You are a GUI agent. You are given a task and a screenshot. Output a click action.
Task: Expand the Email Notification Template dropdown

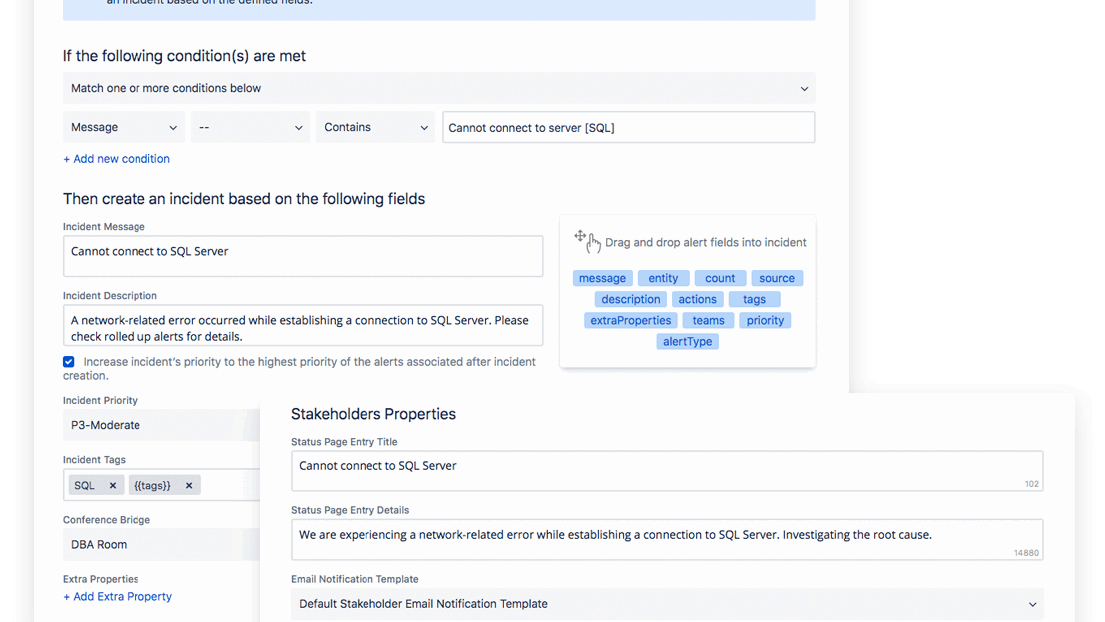666,604
